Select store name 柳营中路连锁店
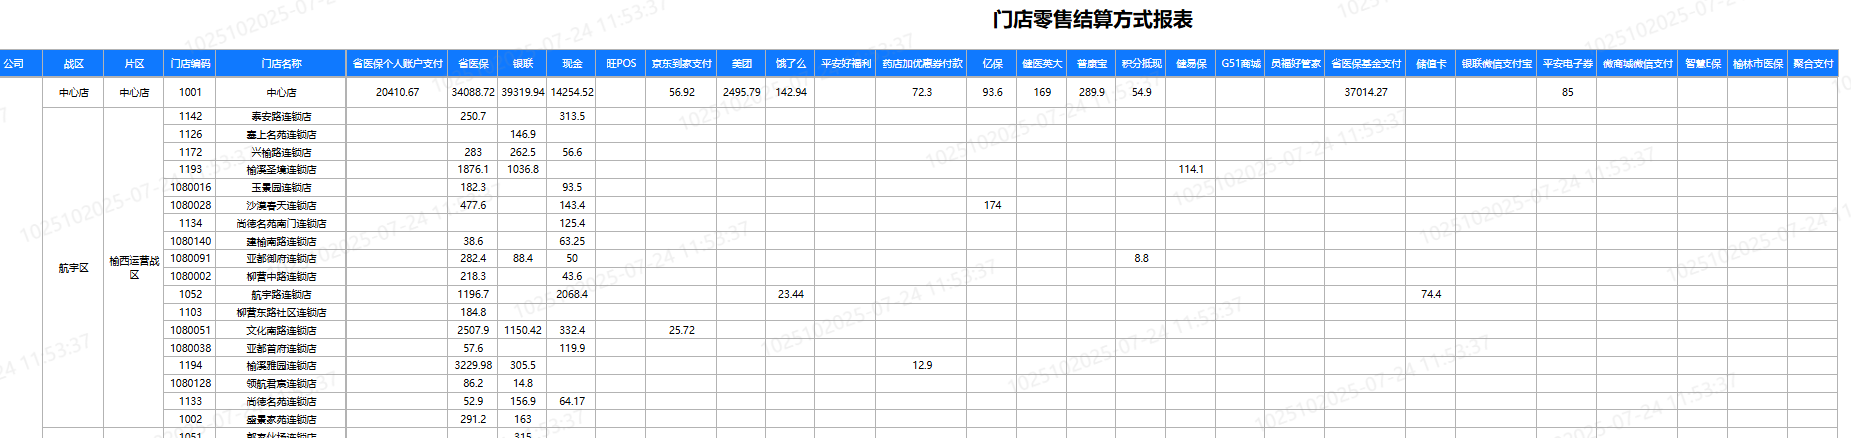 click(x=281, y=276)
